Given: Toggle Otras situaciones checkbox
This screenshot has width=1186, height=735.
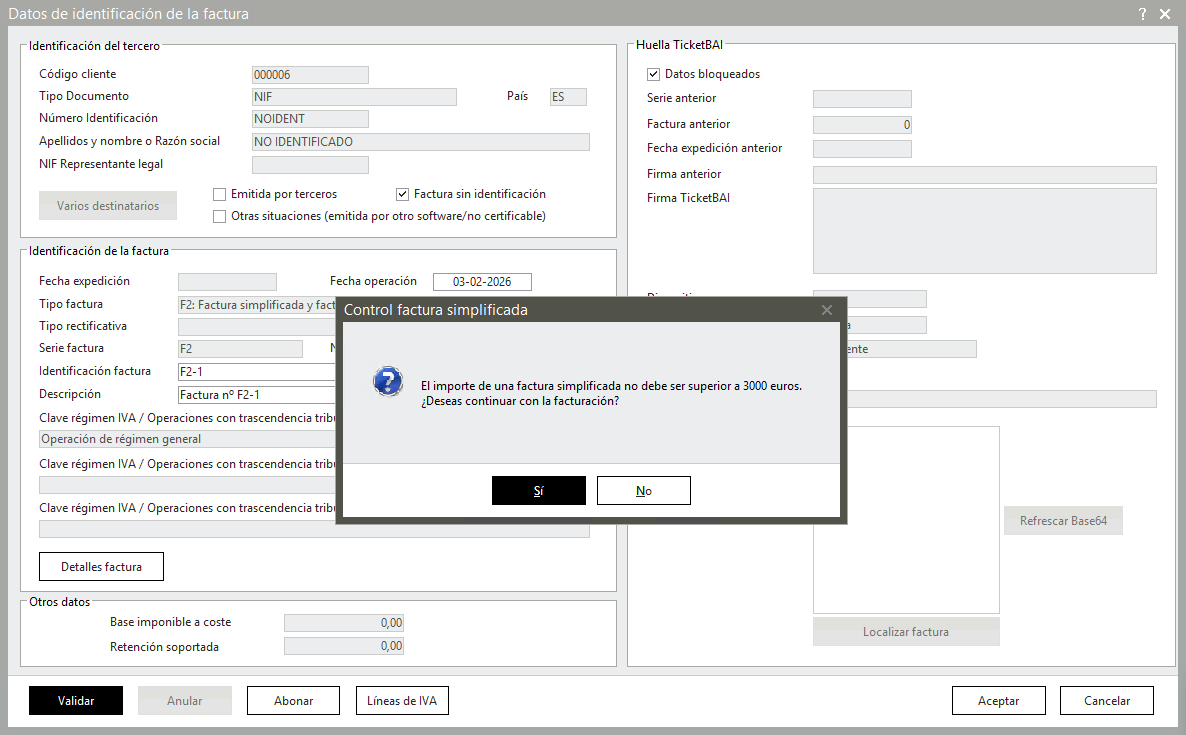Looking at the screenshot, I should coord(220,216).
